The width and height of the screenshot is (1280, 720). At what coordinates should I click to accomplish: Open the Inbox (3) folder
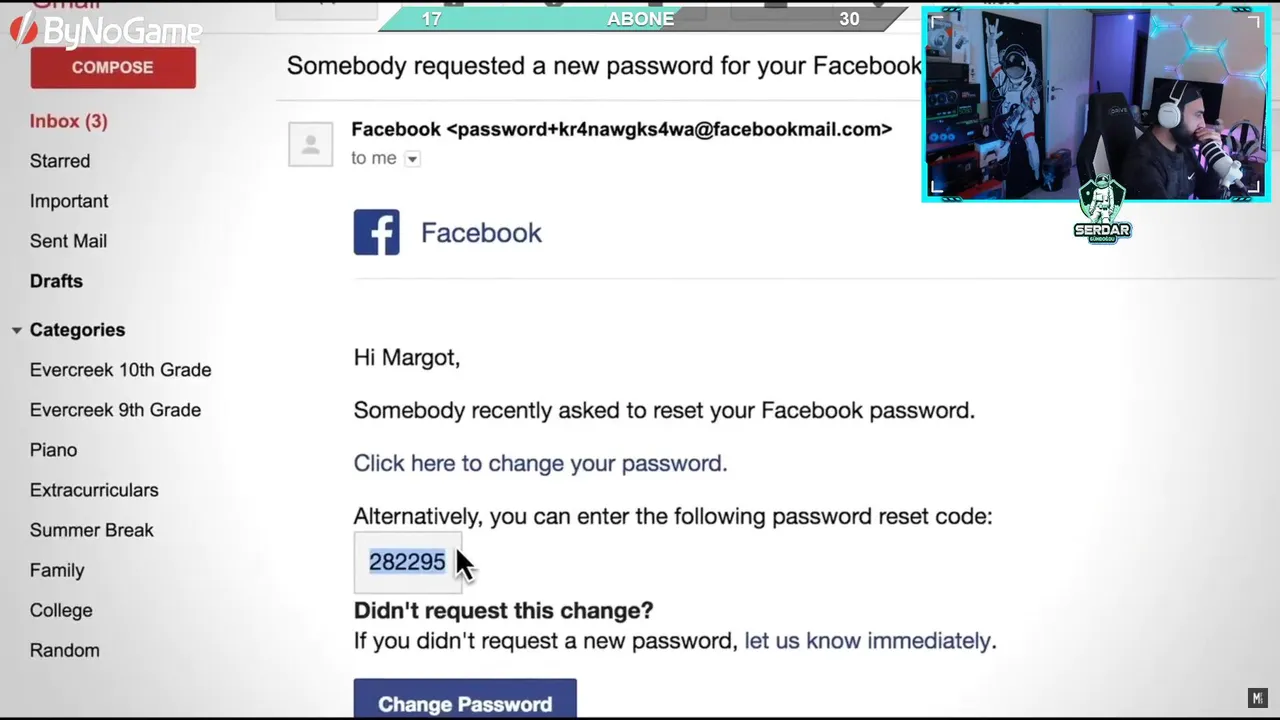(68, 121)
